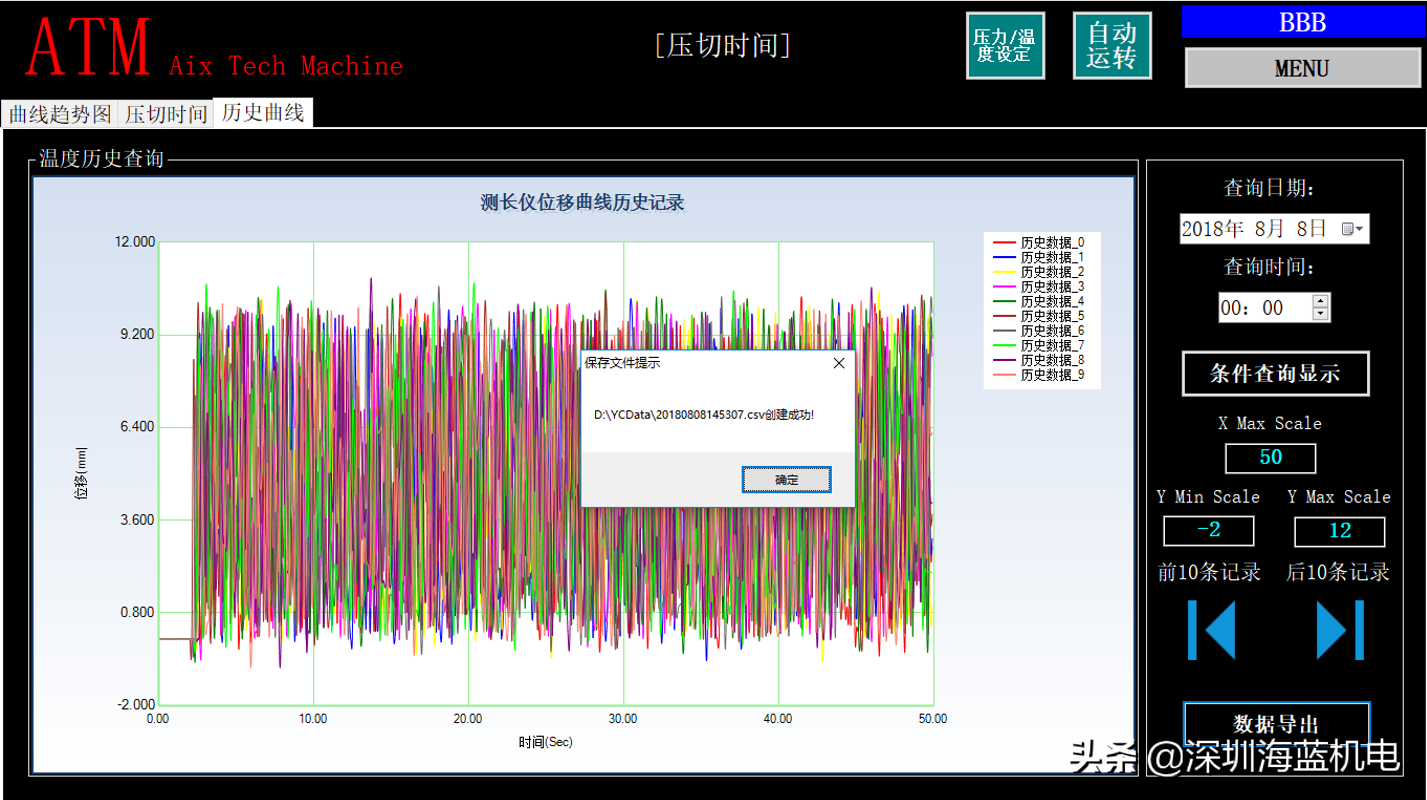Viewport: 1427px width, 800px height.
Task: Click legend entry 历史数据_1
Action: pos(1038,257)
